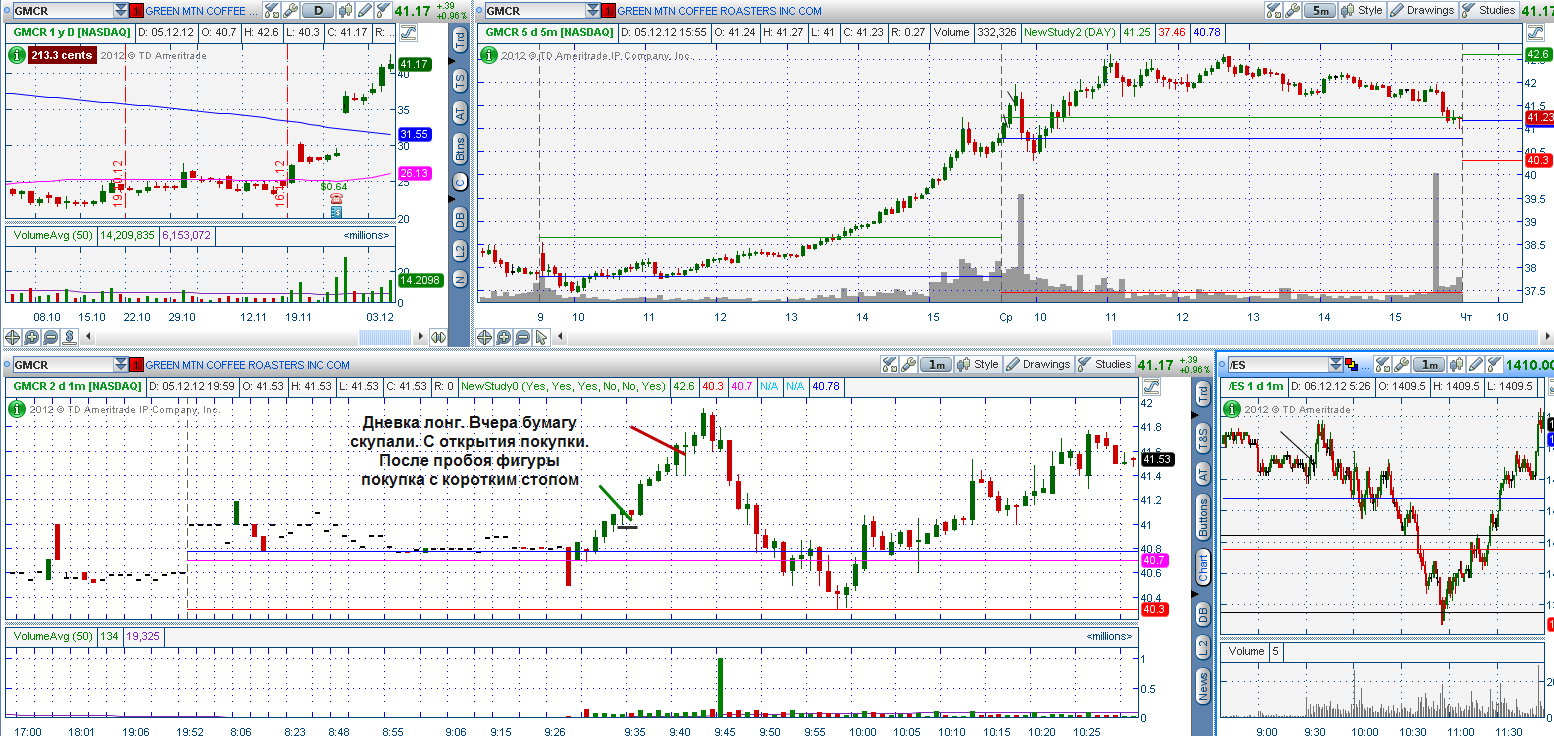Open Buttons side tab beside the 1m chart
This screenshot has height=736, width=1554.
tap(1203, 518)
